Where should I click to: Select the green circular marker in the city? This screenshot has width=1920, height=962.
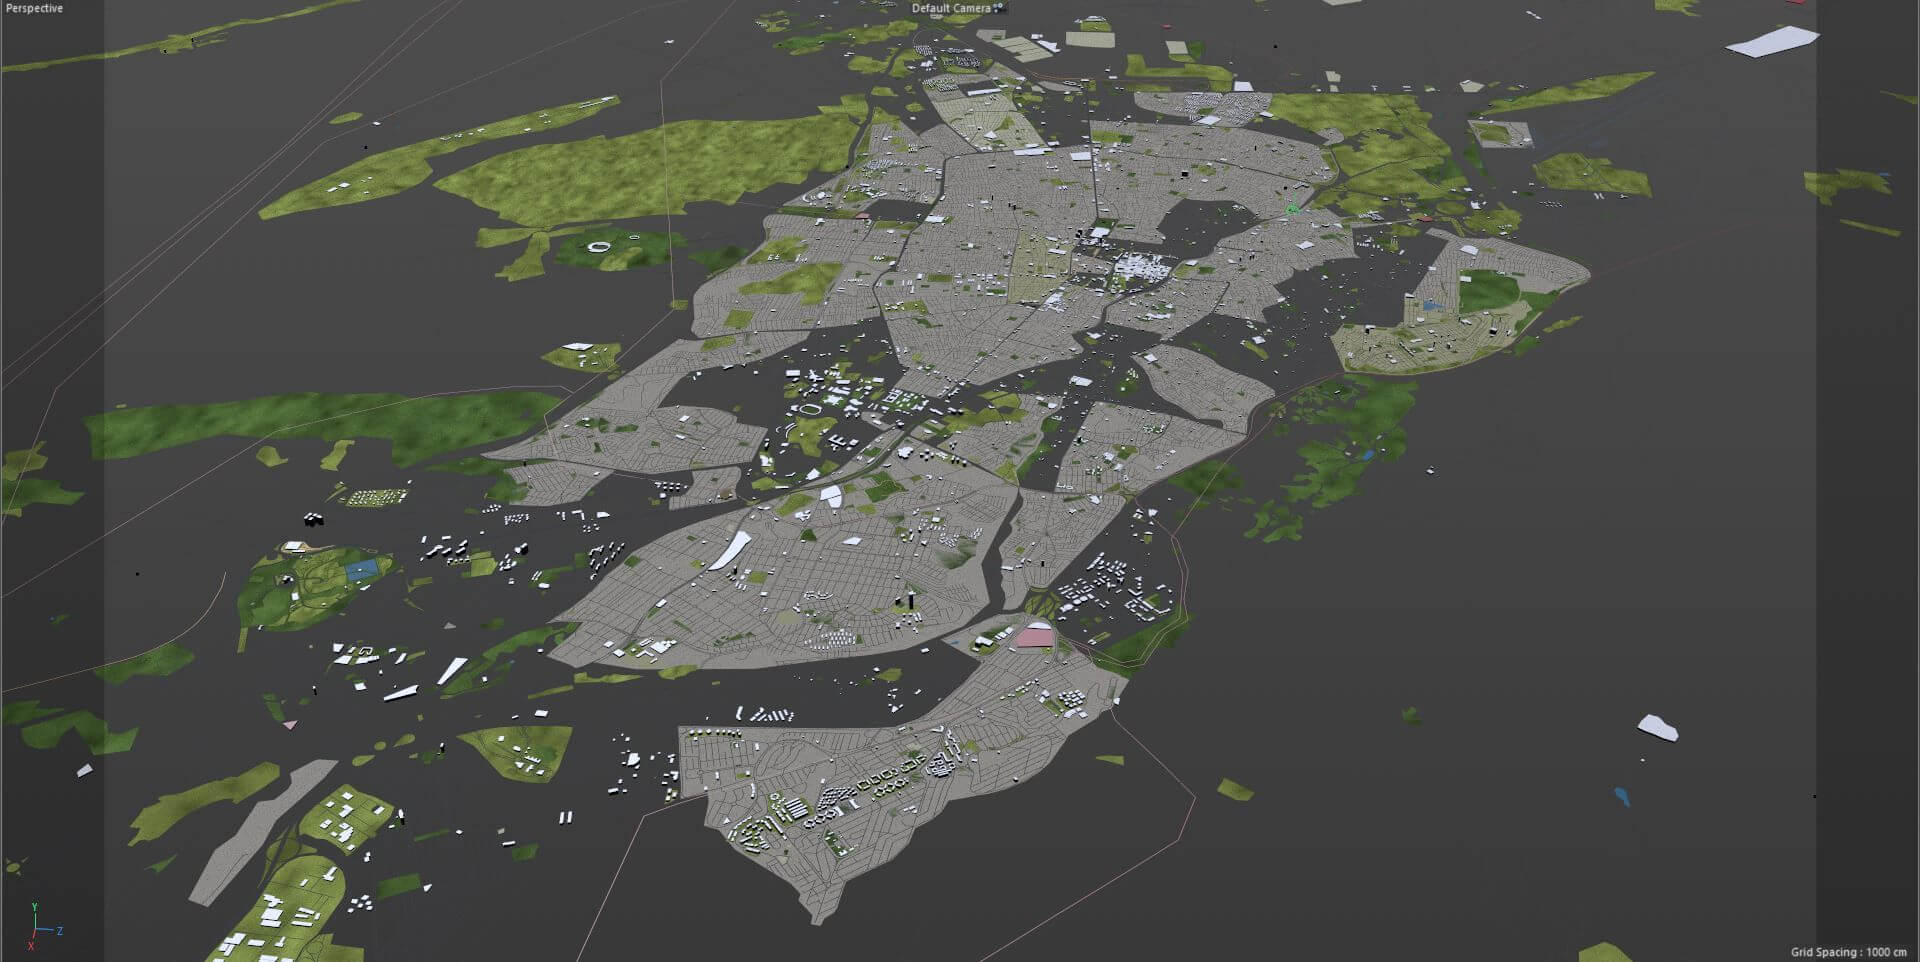coord(1291,209)
